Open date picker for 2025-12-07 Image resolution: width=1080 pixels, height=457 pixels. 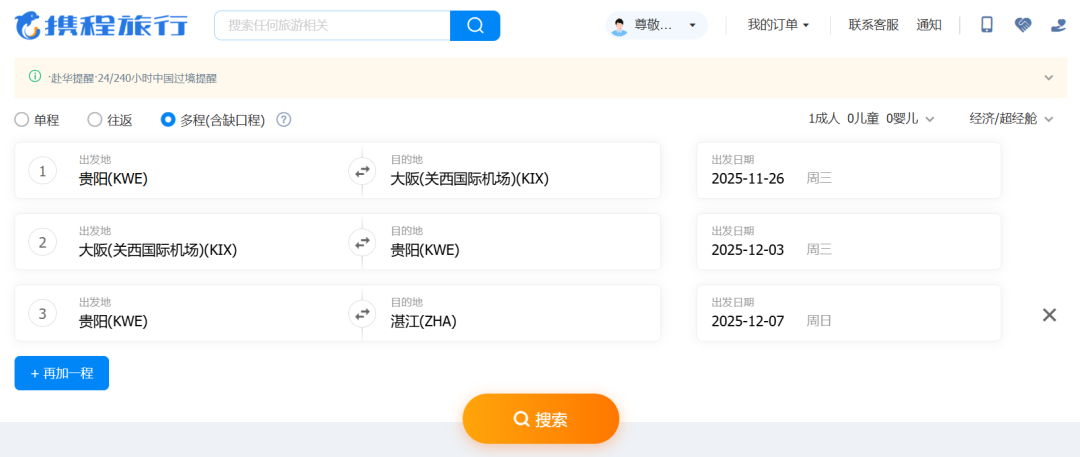point(849,314)
